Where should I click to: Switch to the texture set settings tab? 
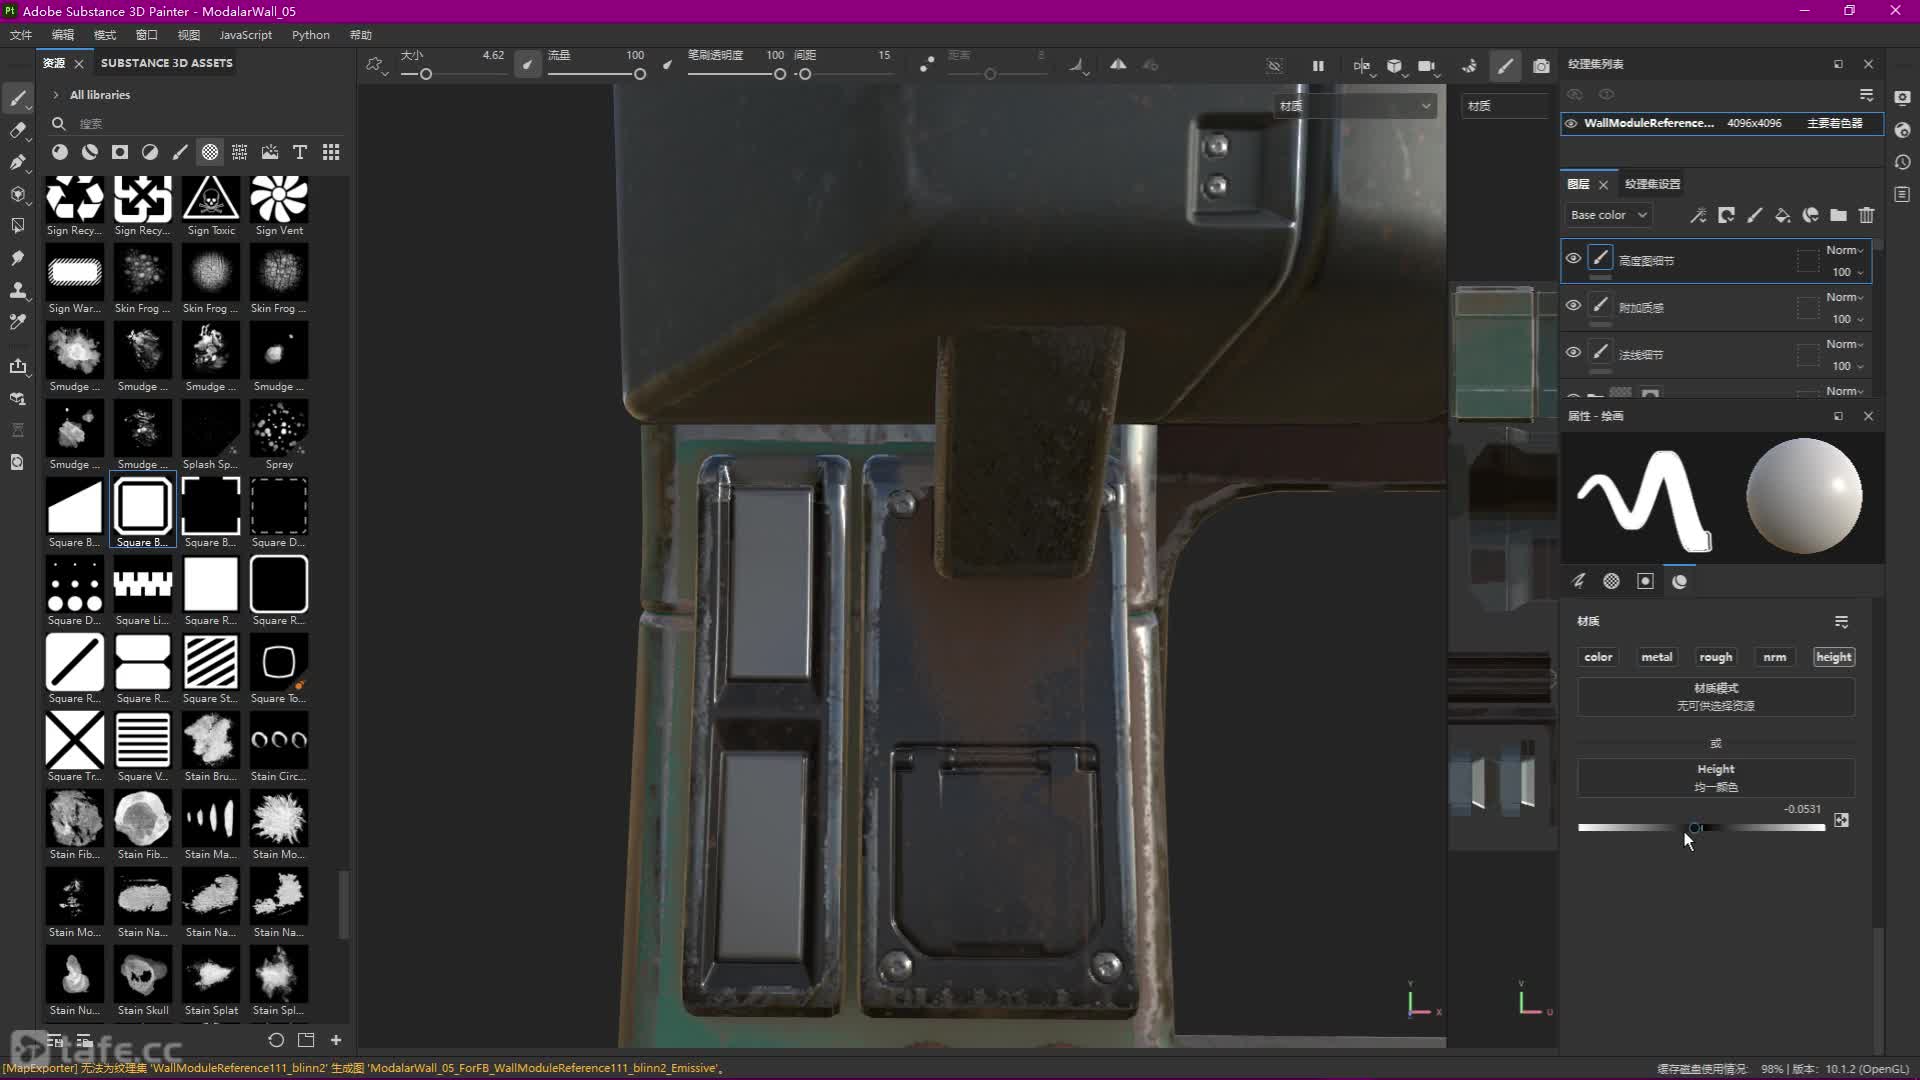tap(1652, 184)
